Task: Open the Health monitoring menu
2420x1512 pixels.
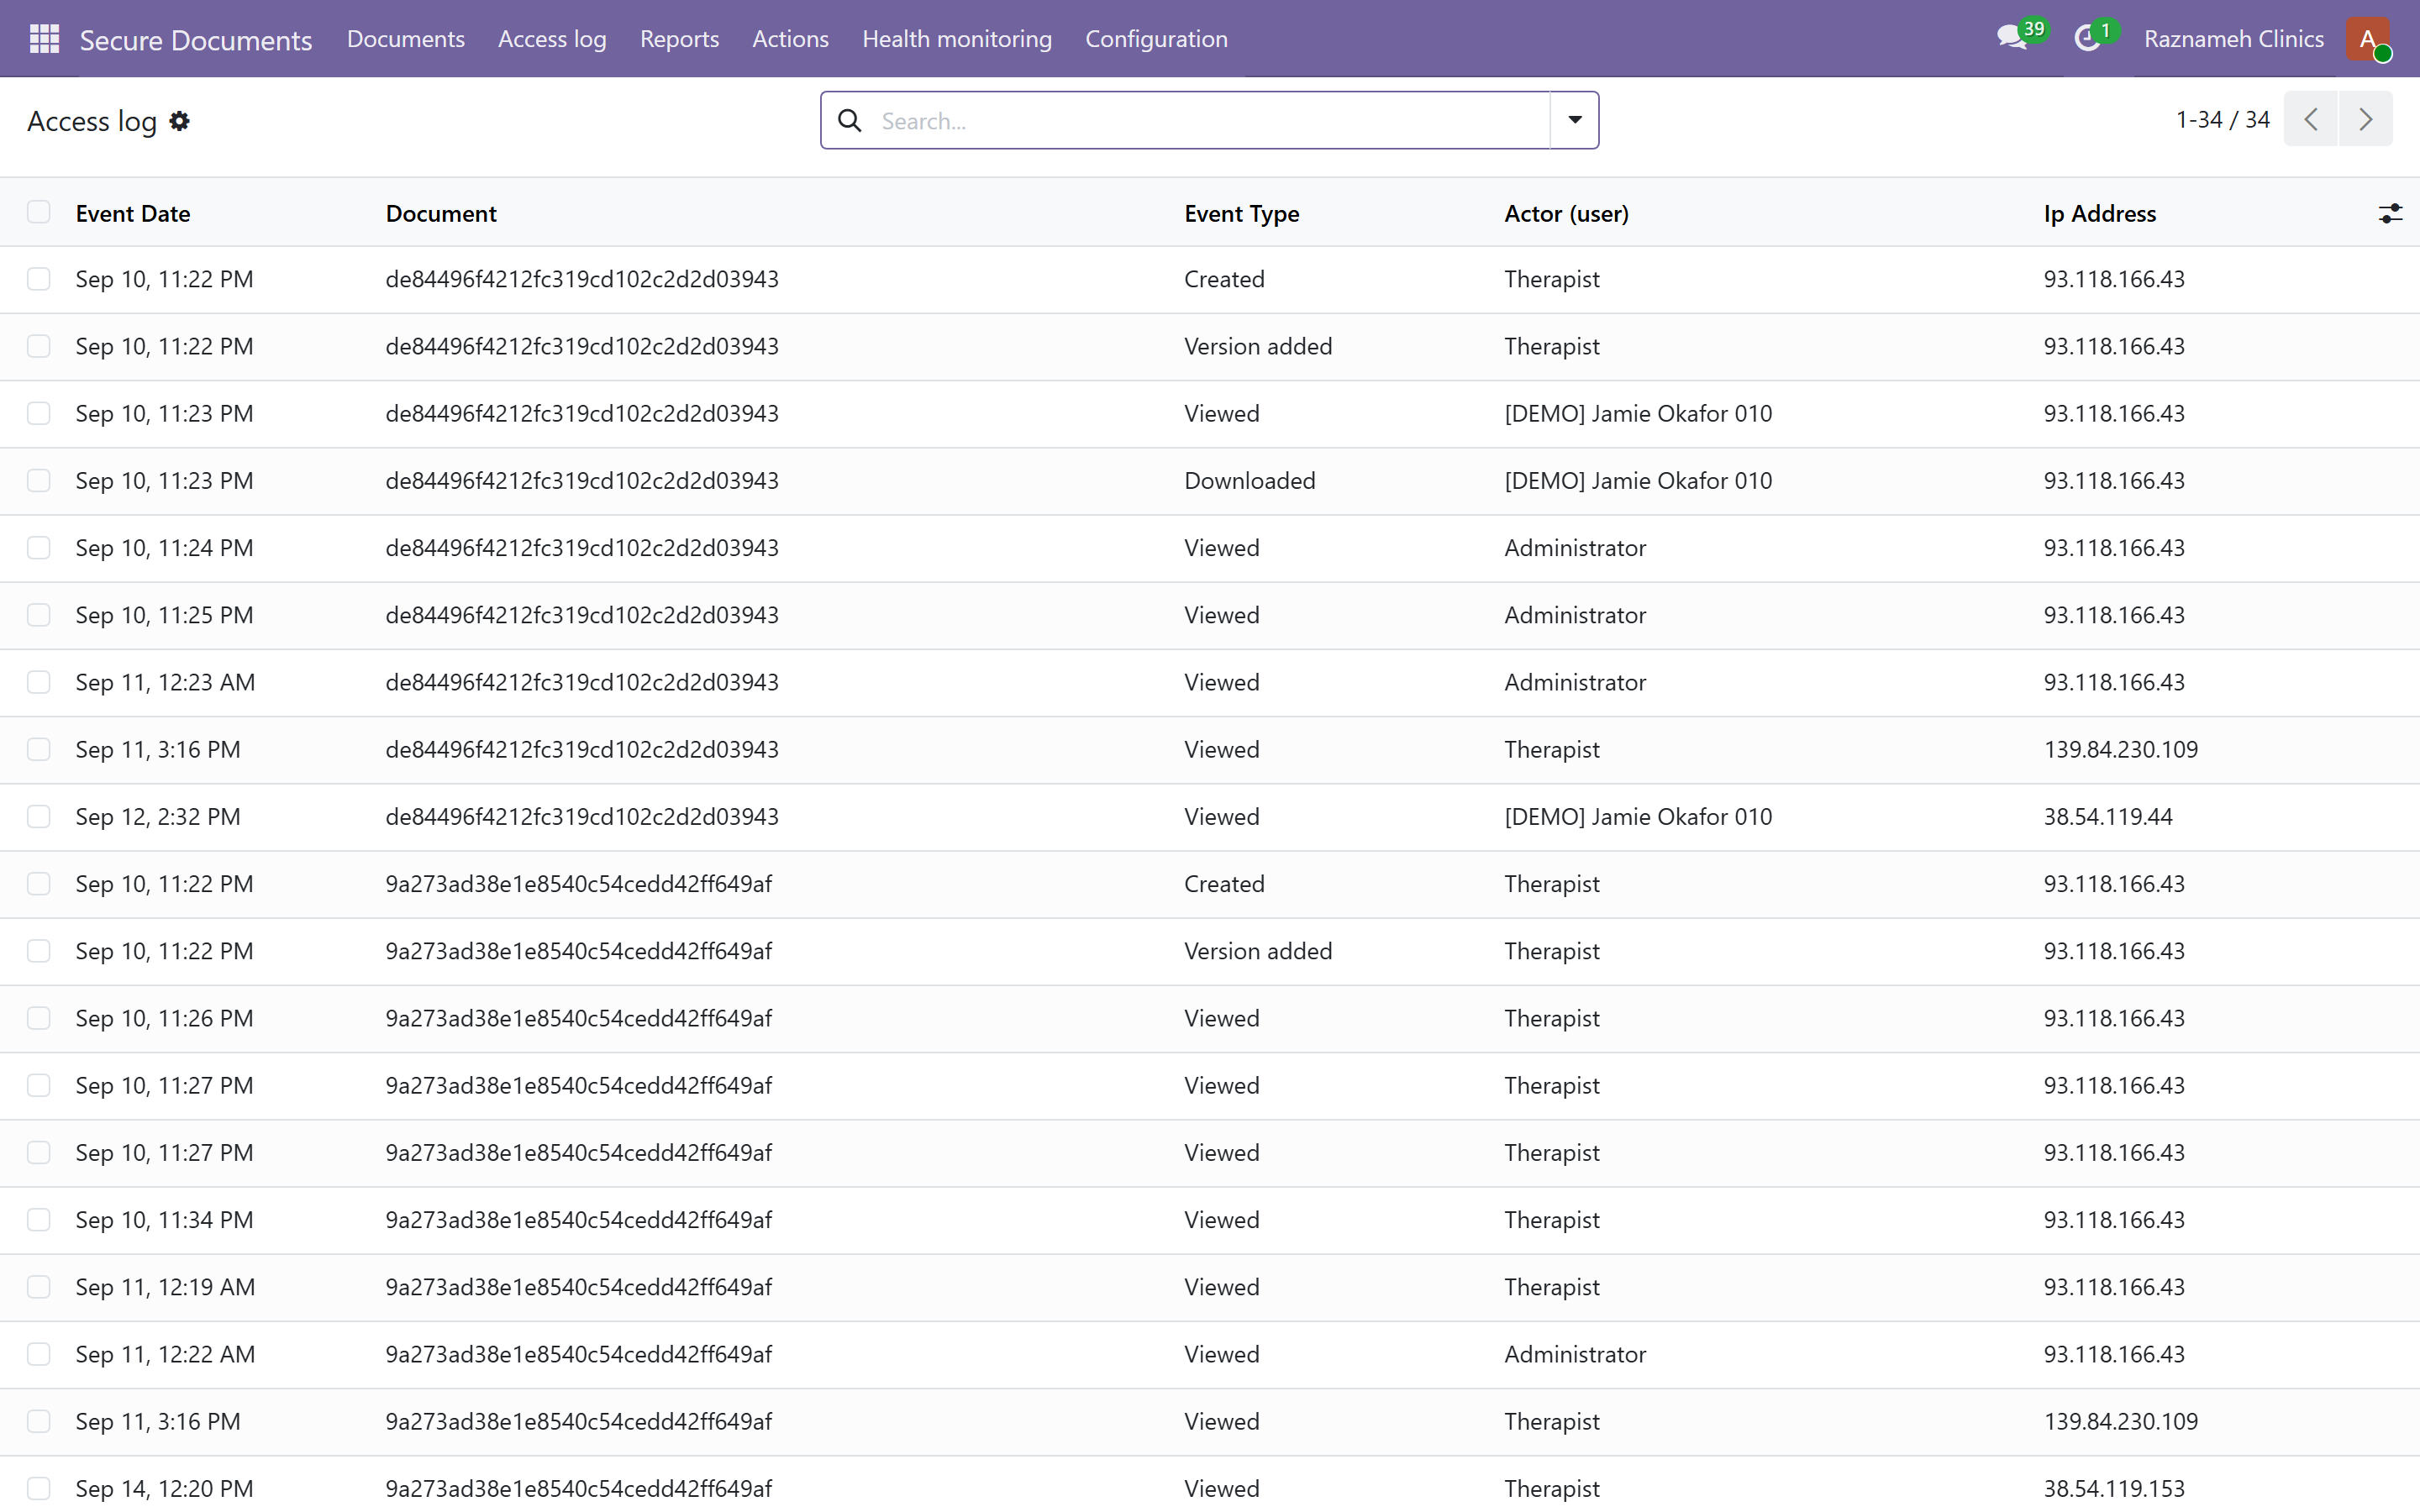Action: (x=957, y=39)
